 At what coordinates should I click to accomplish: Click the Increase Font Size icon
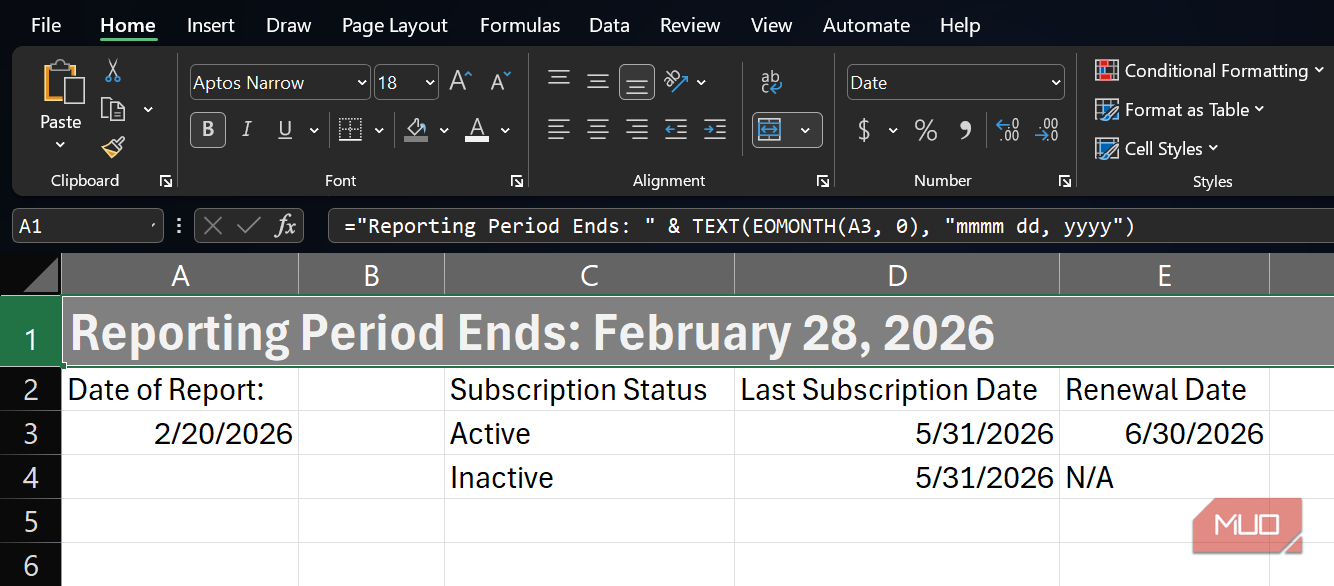point(460,81)
